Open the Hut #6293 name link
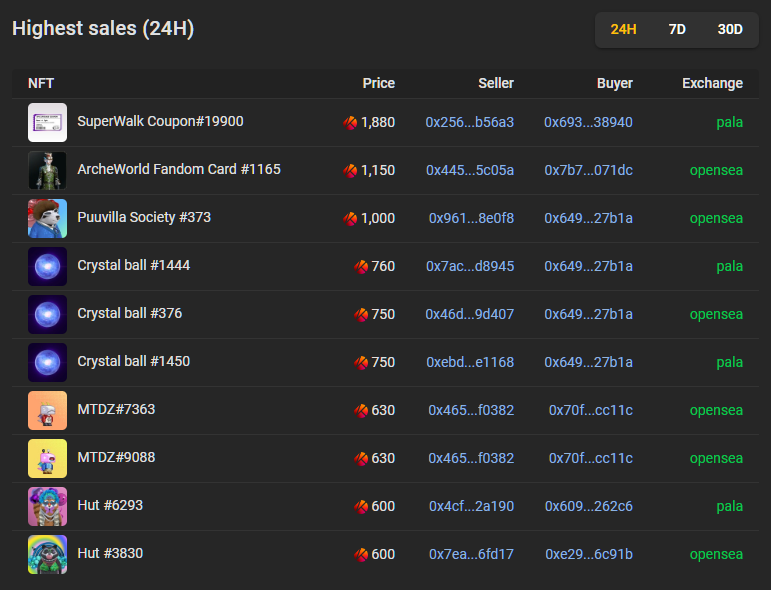 point(110,505)
